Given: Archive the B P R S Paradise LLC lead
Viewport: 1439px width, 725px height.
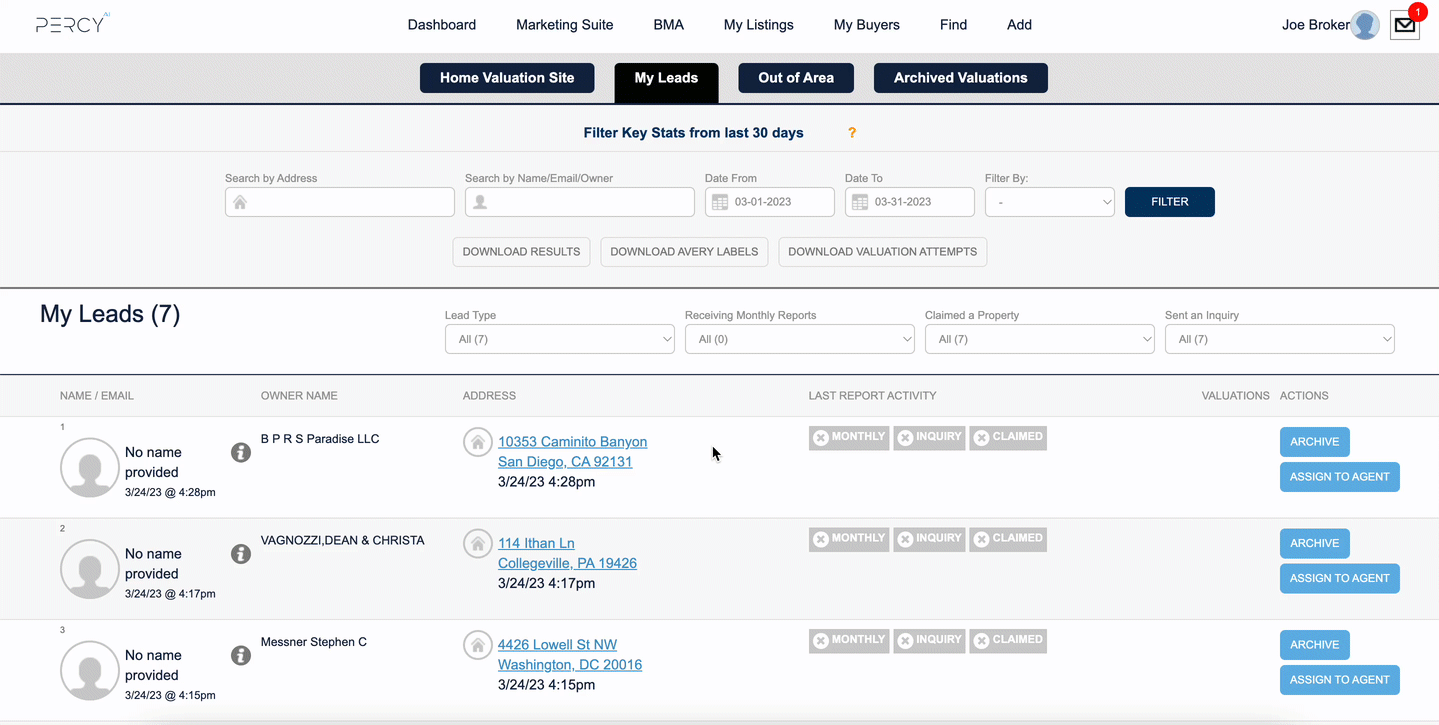Looking at the screenshot, I should pos(1315,442).
